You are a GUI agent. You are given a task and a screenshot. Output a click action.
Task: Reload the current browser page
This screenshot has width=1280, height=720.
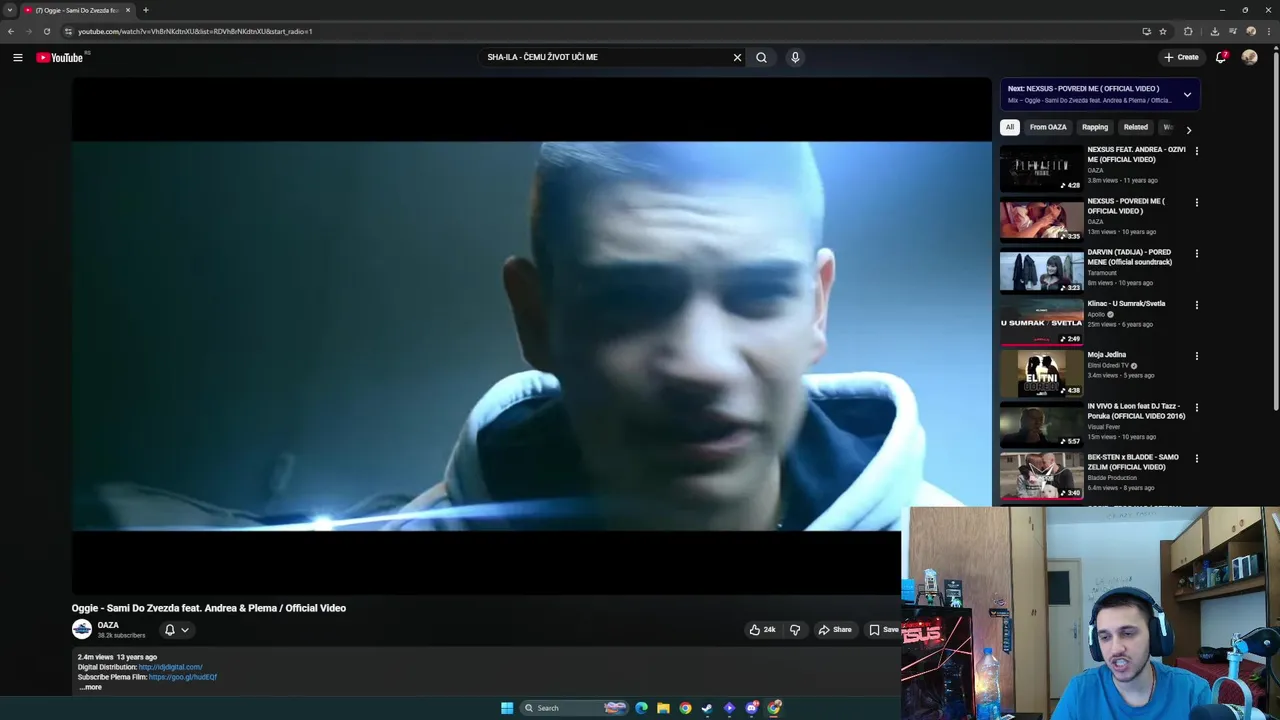(46, 31)
